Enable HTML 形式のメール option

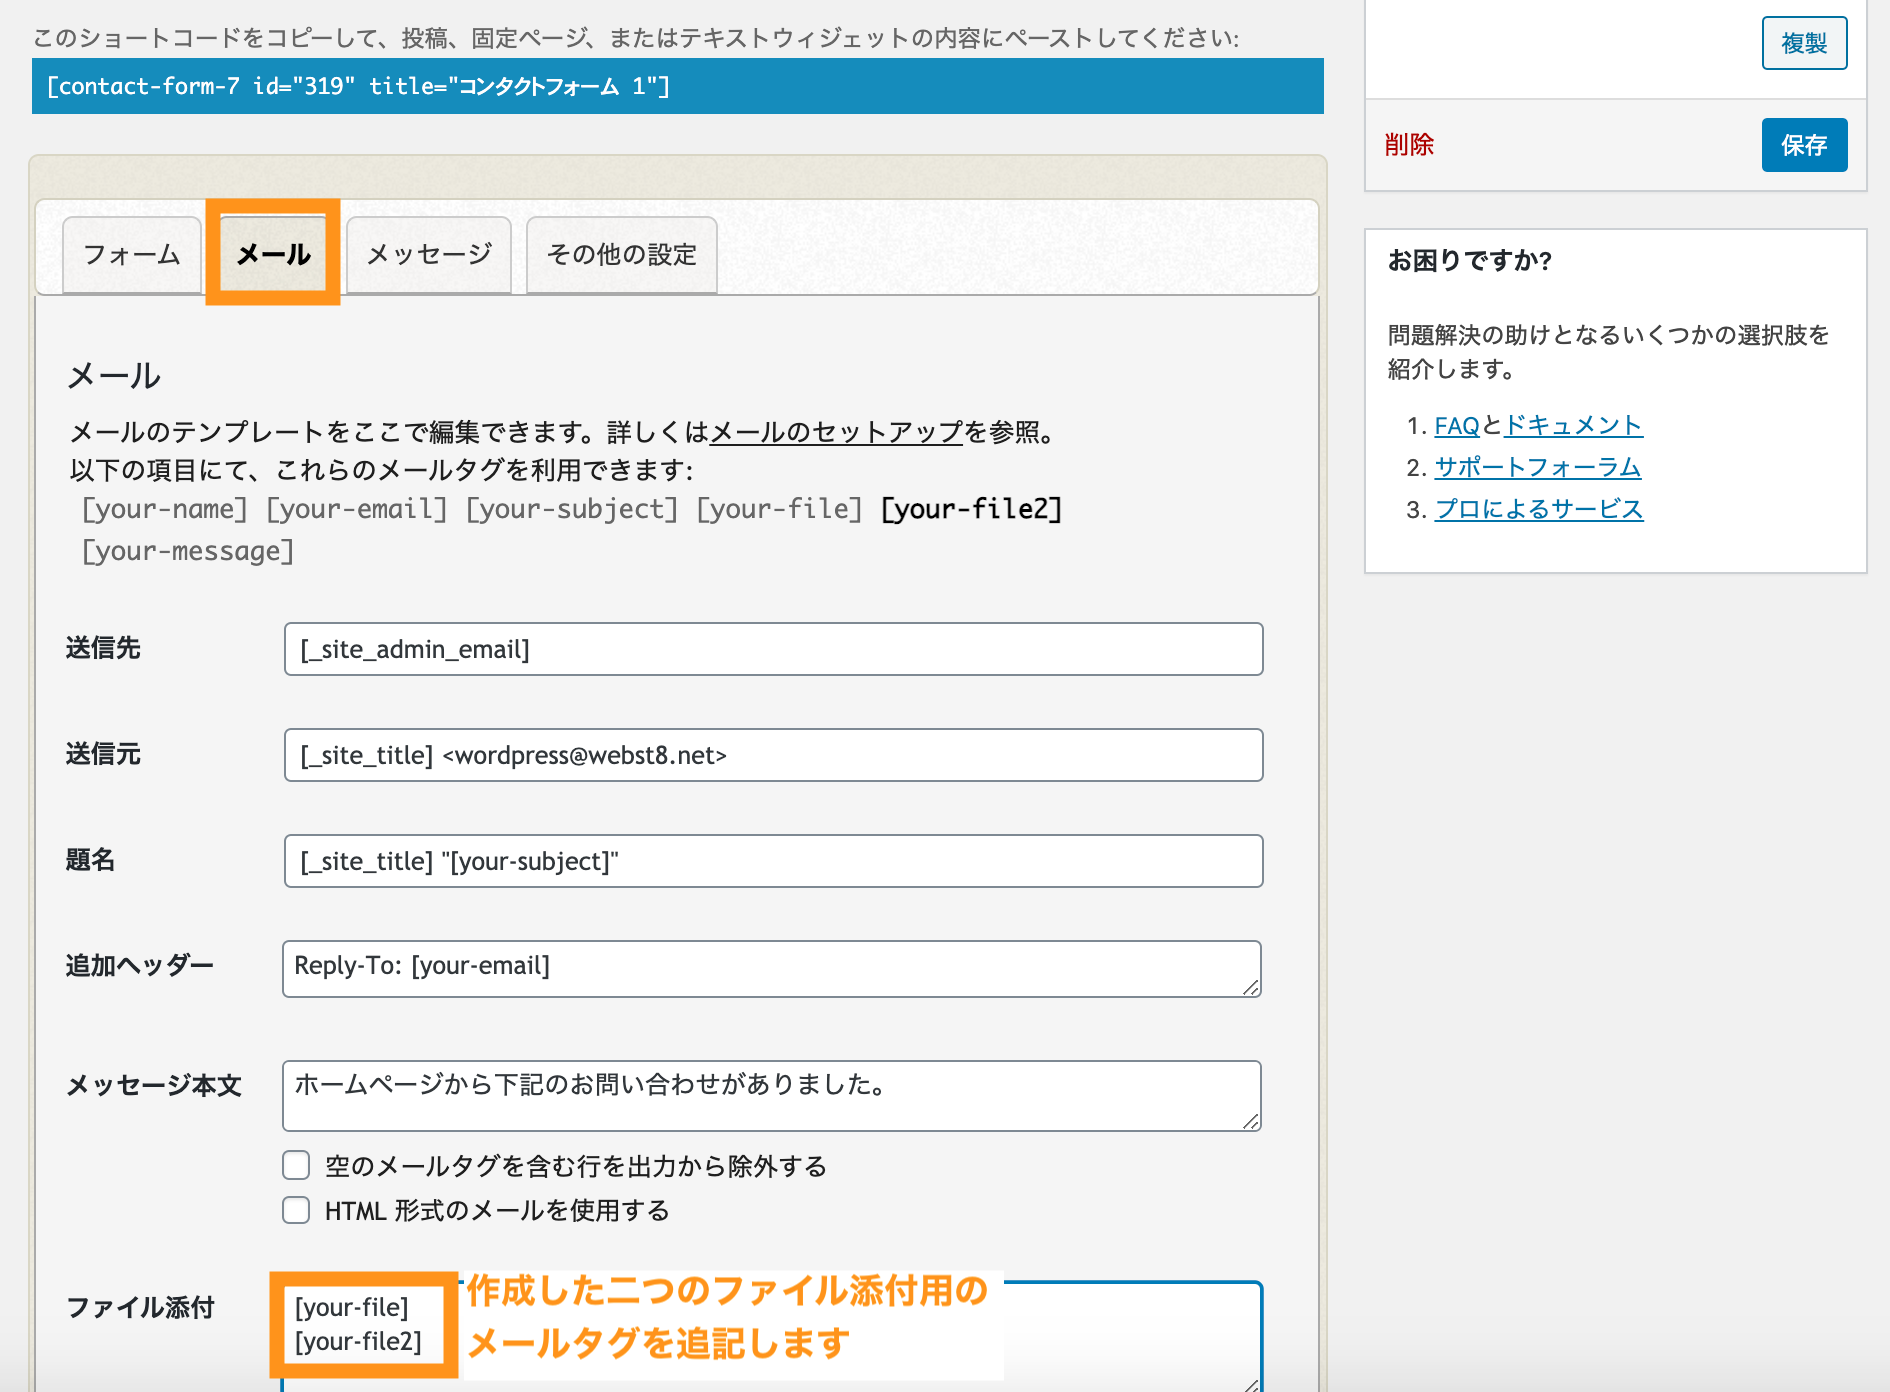tap(295, 1210)
